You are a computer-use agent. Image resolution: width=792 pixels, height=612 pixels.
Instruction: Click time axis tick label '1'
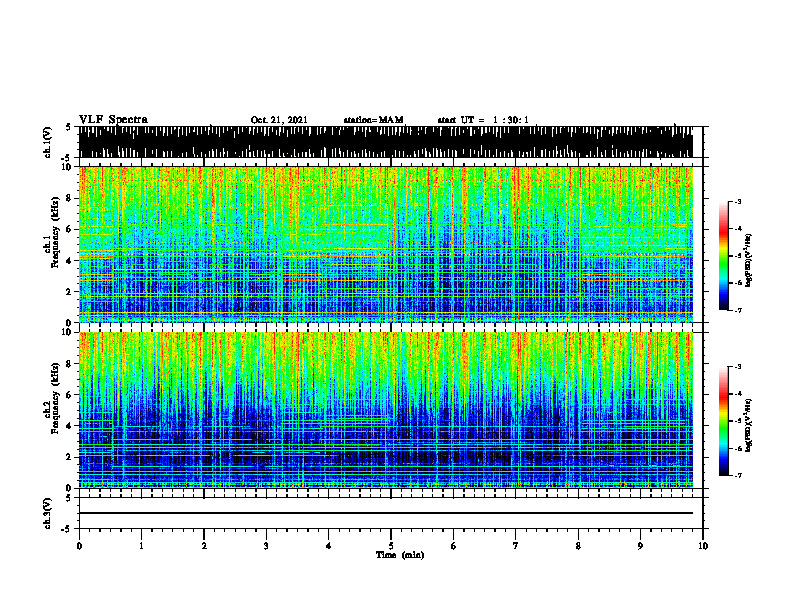click(x=141, y=546)
